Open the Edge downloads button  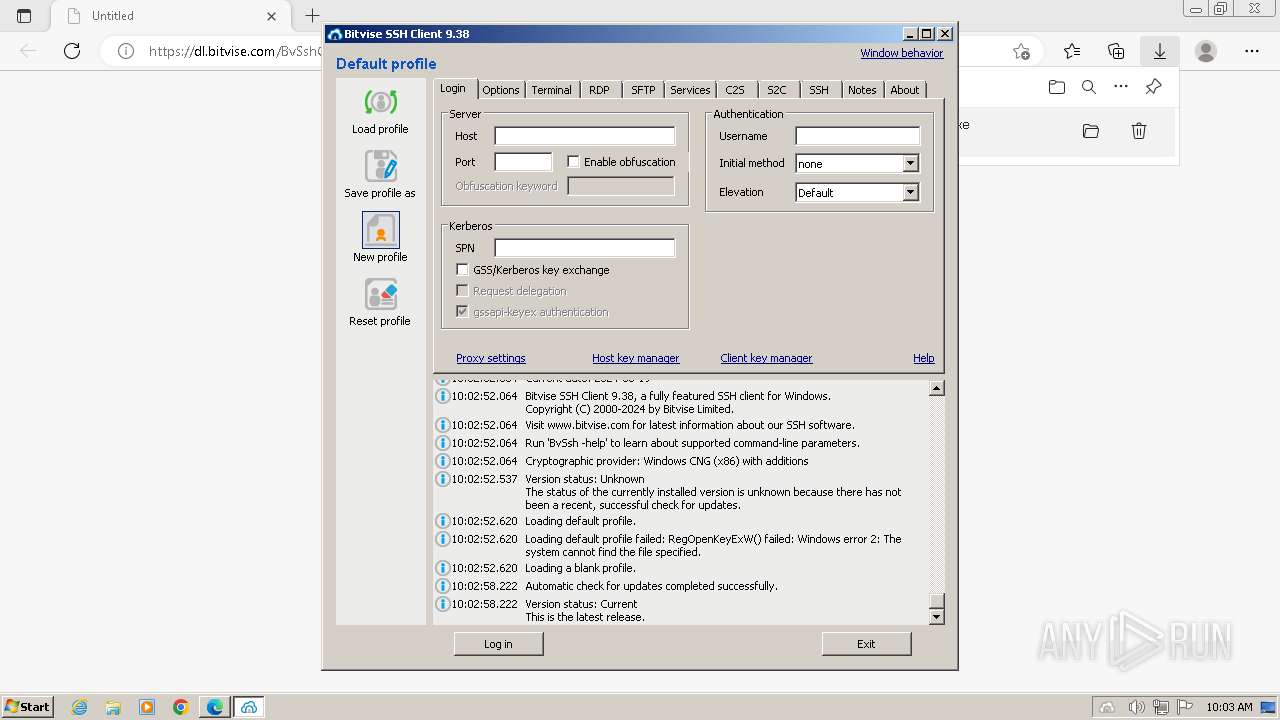1160,51
